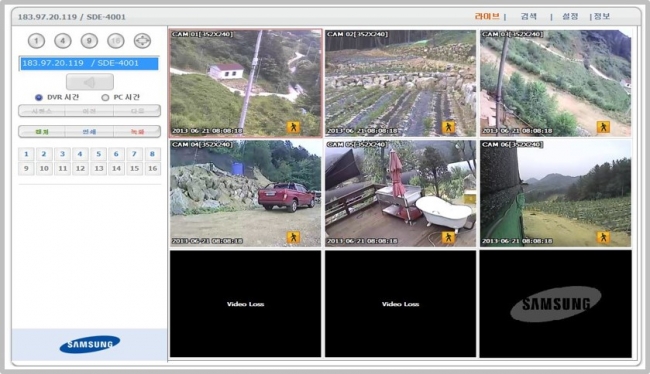
Task: Select the PC 시간 radio button
Action: (105, 97)
